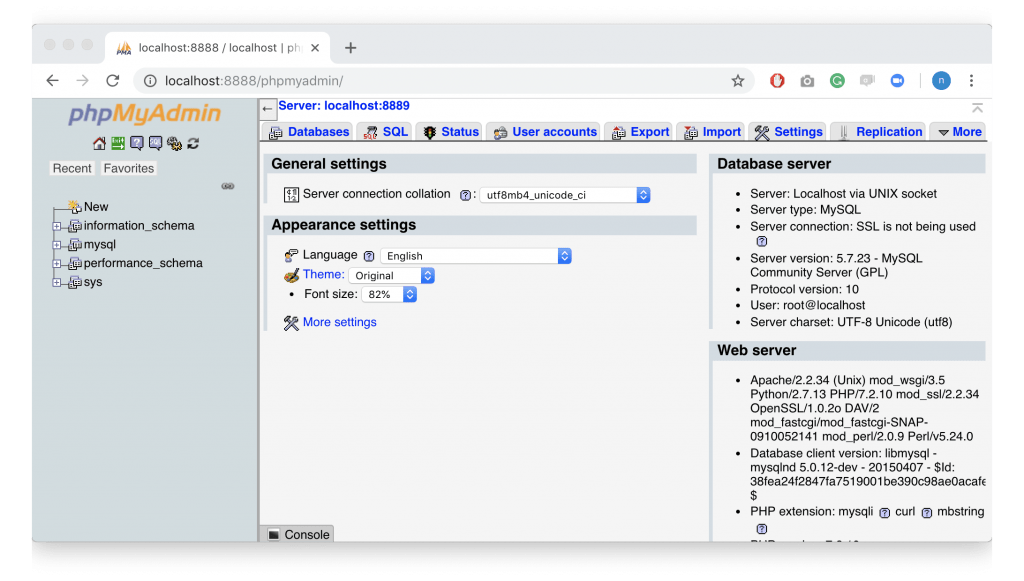Open phpMyAdmin documentation question-mark icon
The height and width of the screenshot is (581, 1024).
click(137, 143)
